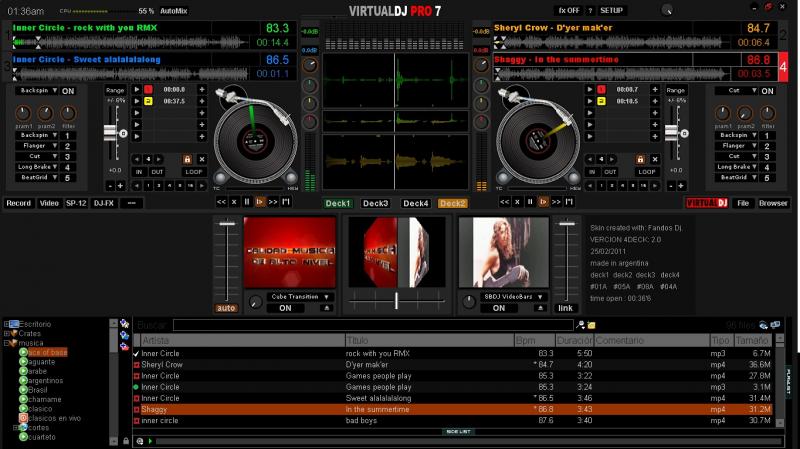Open right deck top Cut effect dropdown

(737, 90)
